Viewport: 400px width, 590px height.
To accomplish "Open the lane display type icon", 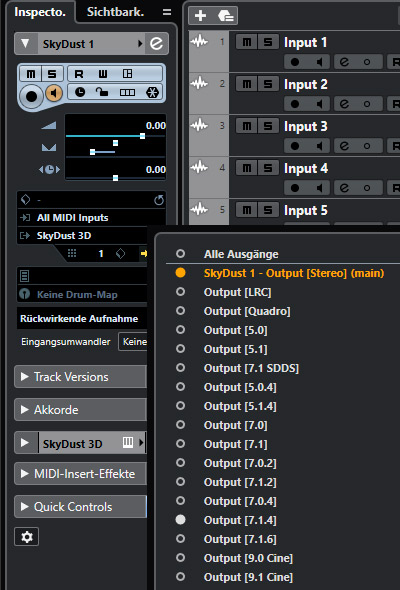I will pyautogui.click(x=127, y=92).
